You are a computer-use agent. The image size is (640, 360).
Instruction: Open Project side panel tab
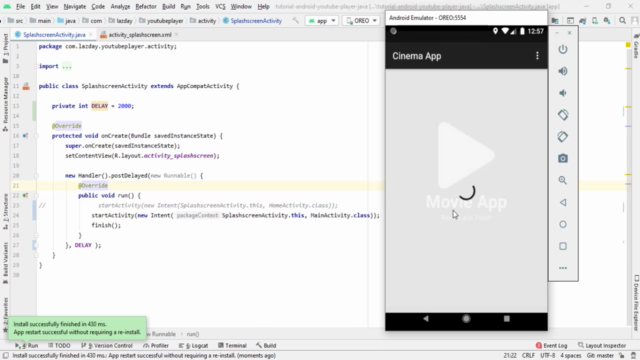pyautogui.click(x=5, y=49)
